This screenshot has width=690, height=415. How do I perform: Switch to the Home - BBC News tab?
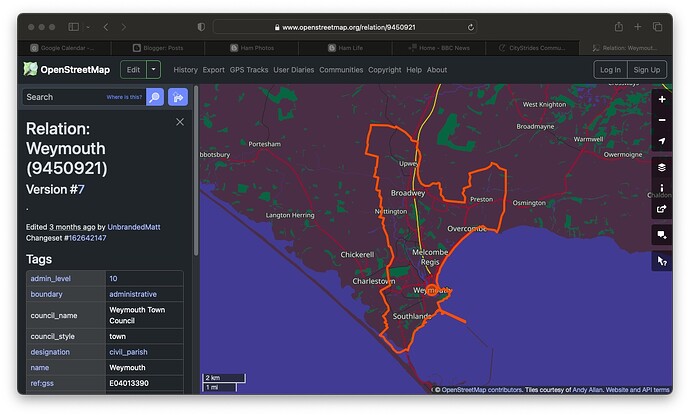pos(441,47)
